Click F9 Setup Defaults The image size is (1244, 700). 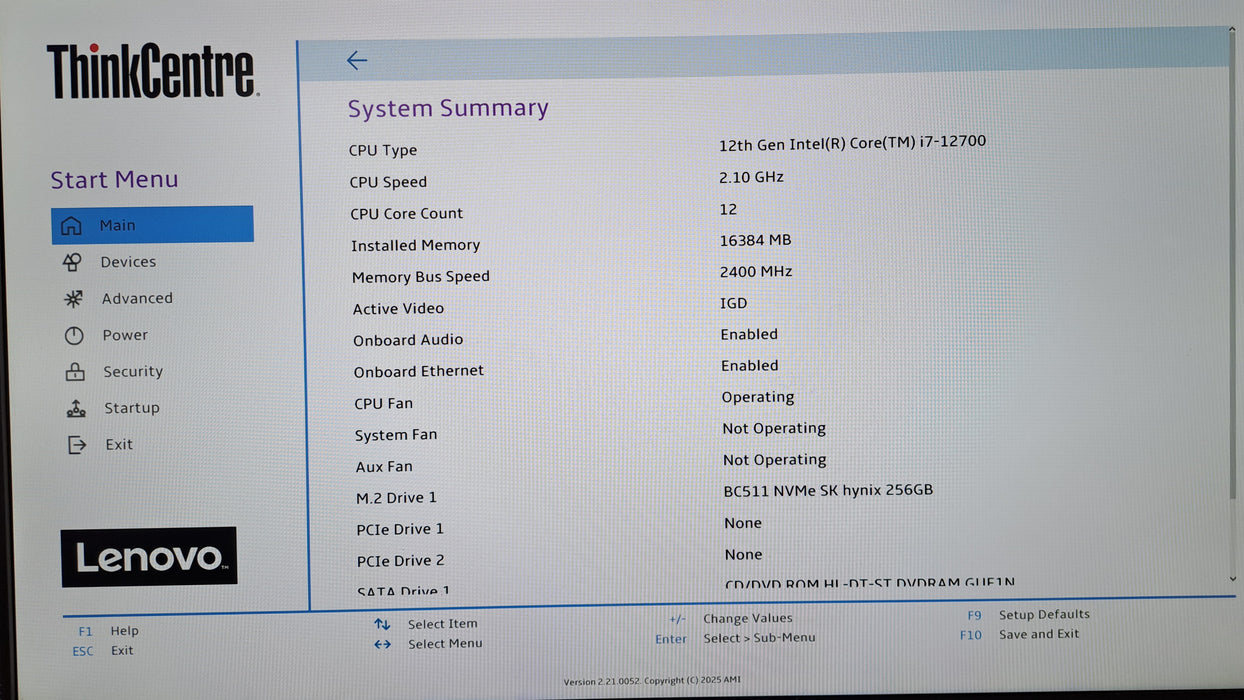point(1028,615)
